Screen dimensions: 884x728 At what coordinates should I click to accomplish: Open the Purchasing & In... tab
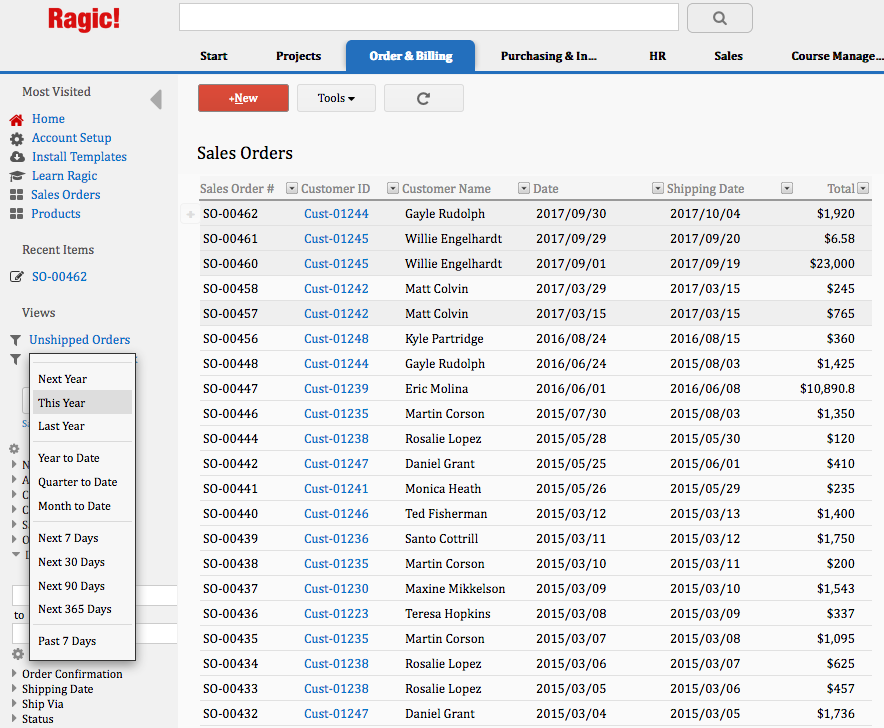click(549, 56)
